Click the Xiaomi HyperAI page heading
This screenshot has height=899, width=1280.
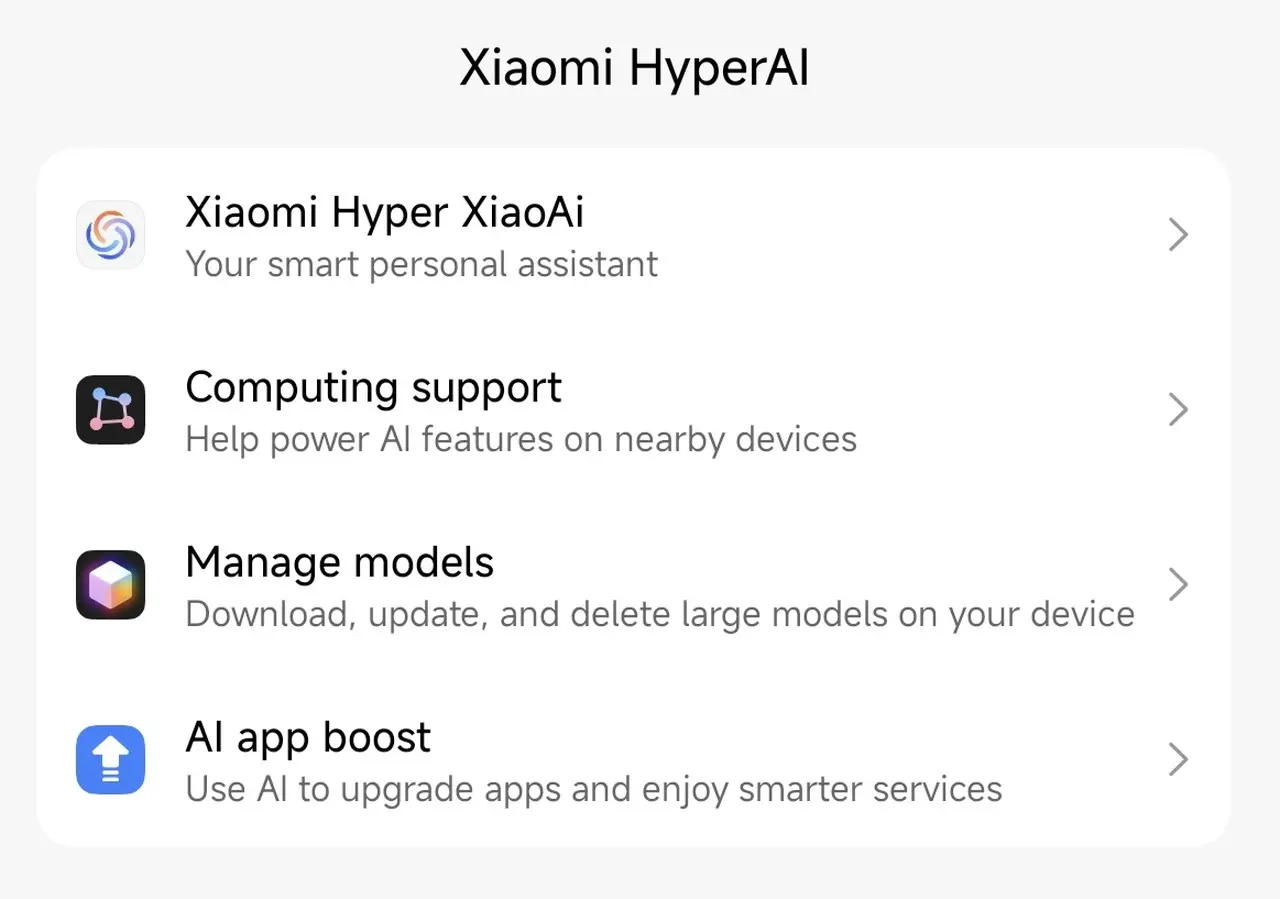634,70
